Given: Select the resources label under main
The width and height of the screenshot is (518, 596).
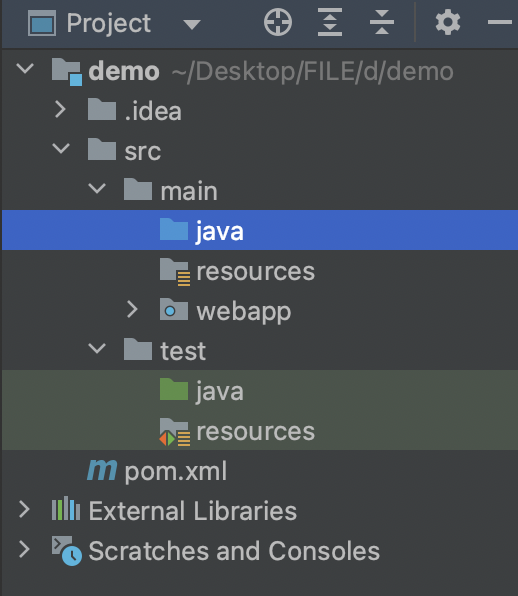Looking at the screenshot, I should (256, 271).
